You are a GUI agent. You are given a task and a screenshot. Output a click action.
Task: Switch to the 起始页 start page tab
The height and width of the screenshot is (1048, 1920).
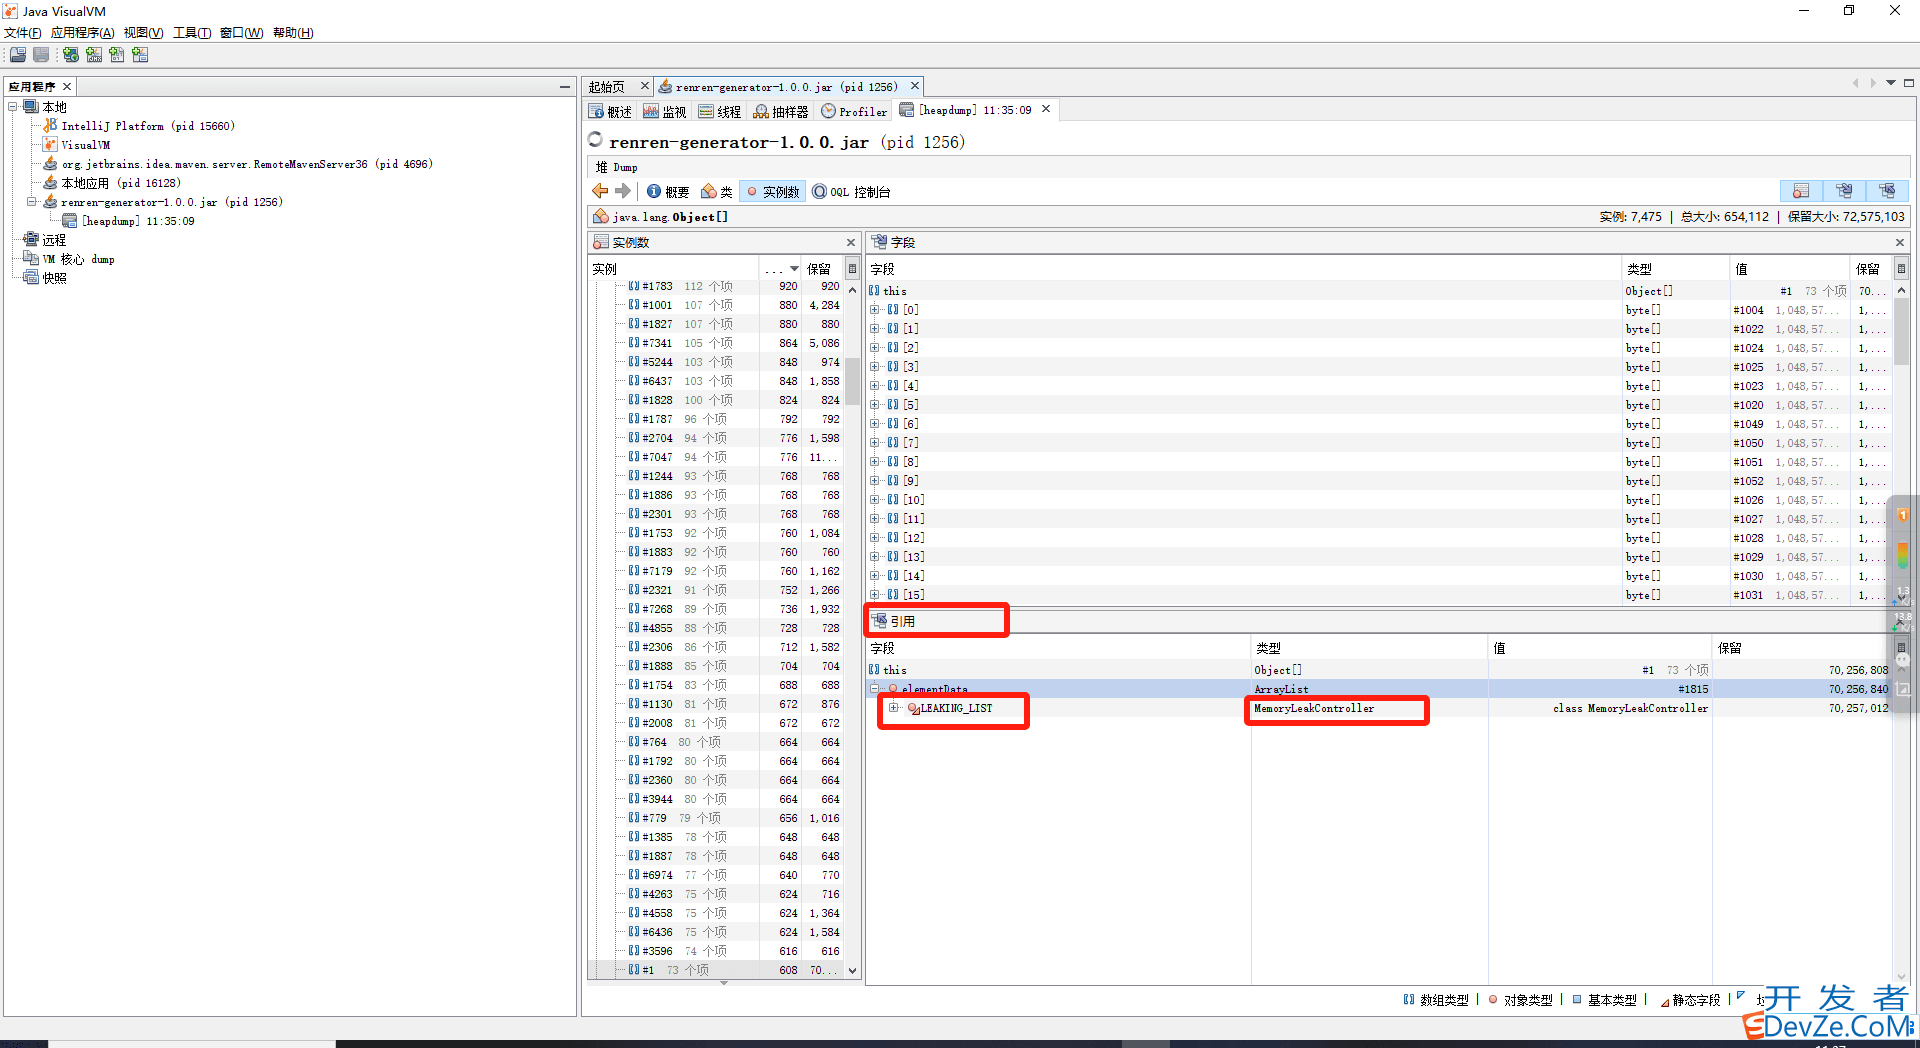(607, 87)
